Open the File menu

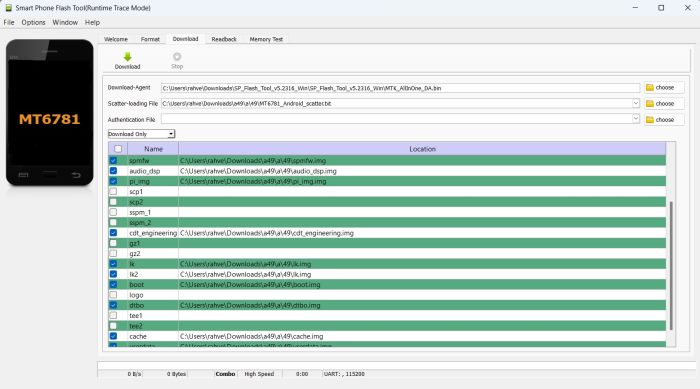coord(9,22)
